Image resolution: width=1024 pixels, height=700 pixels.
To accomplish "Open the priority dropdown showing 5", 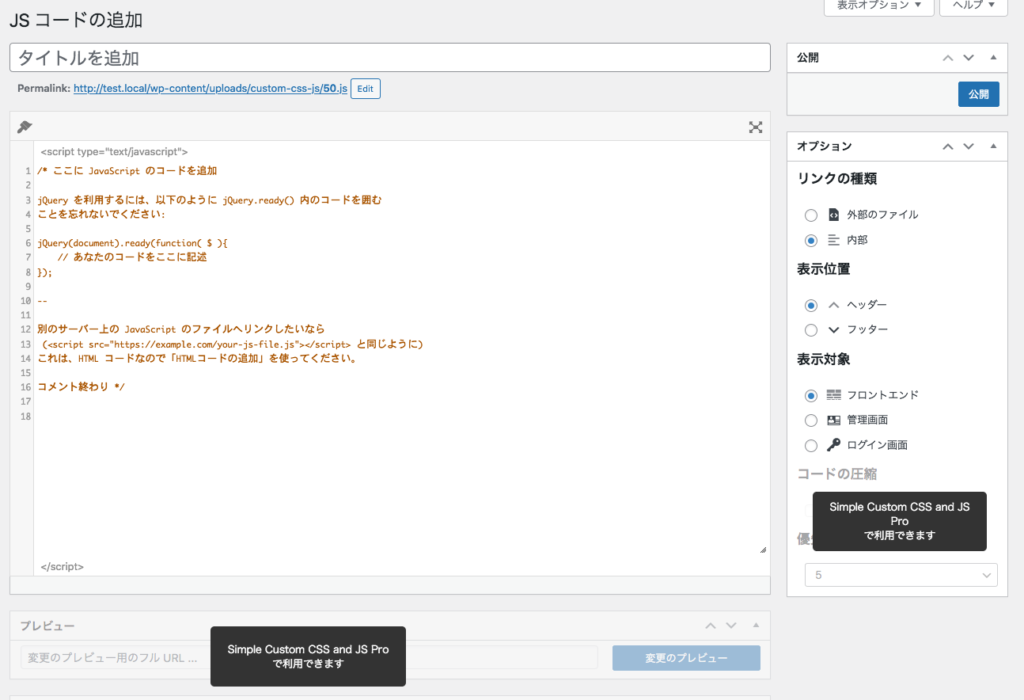I will coord(899,574).
